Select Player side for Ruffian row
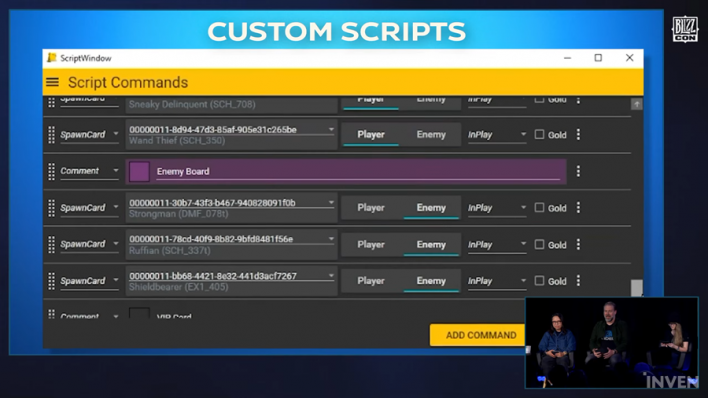This screenshot has height=398, width=708. [x=371, y=244]
